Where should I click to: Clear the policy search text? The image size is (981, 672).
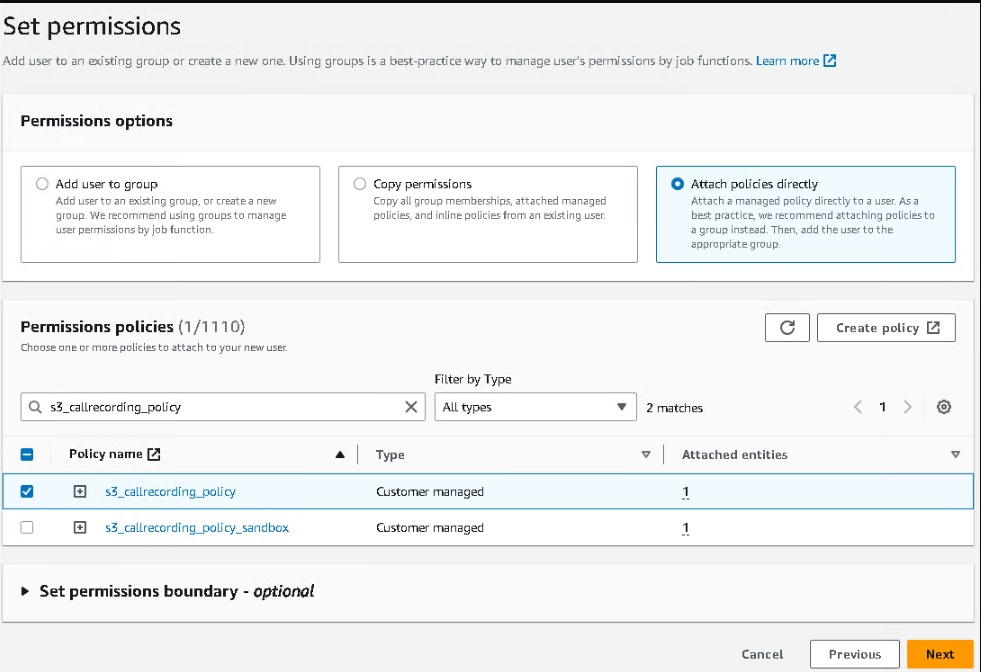pos(411,407)
